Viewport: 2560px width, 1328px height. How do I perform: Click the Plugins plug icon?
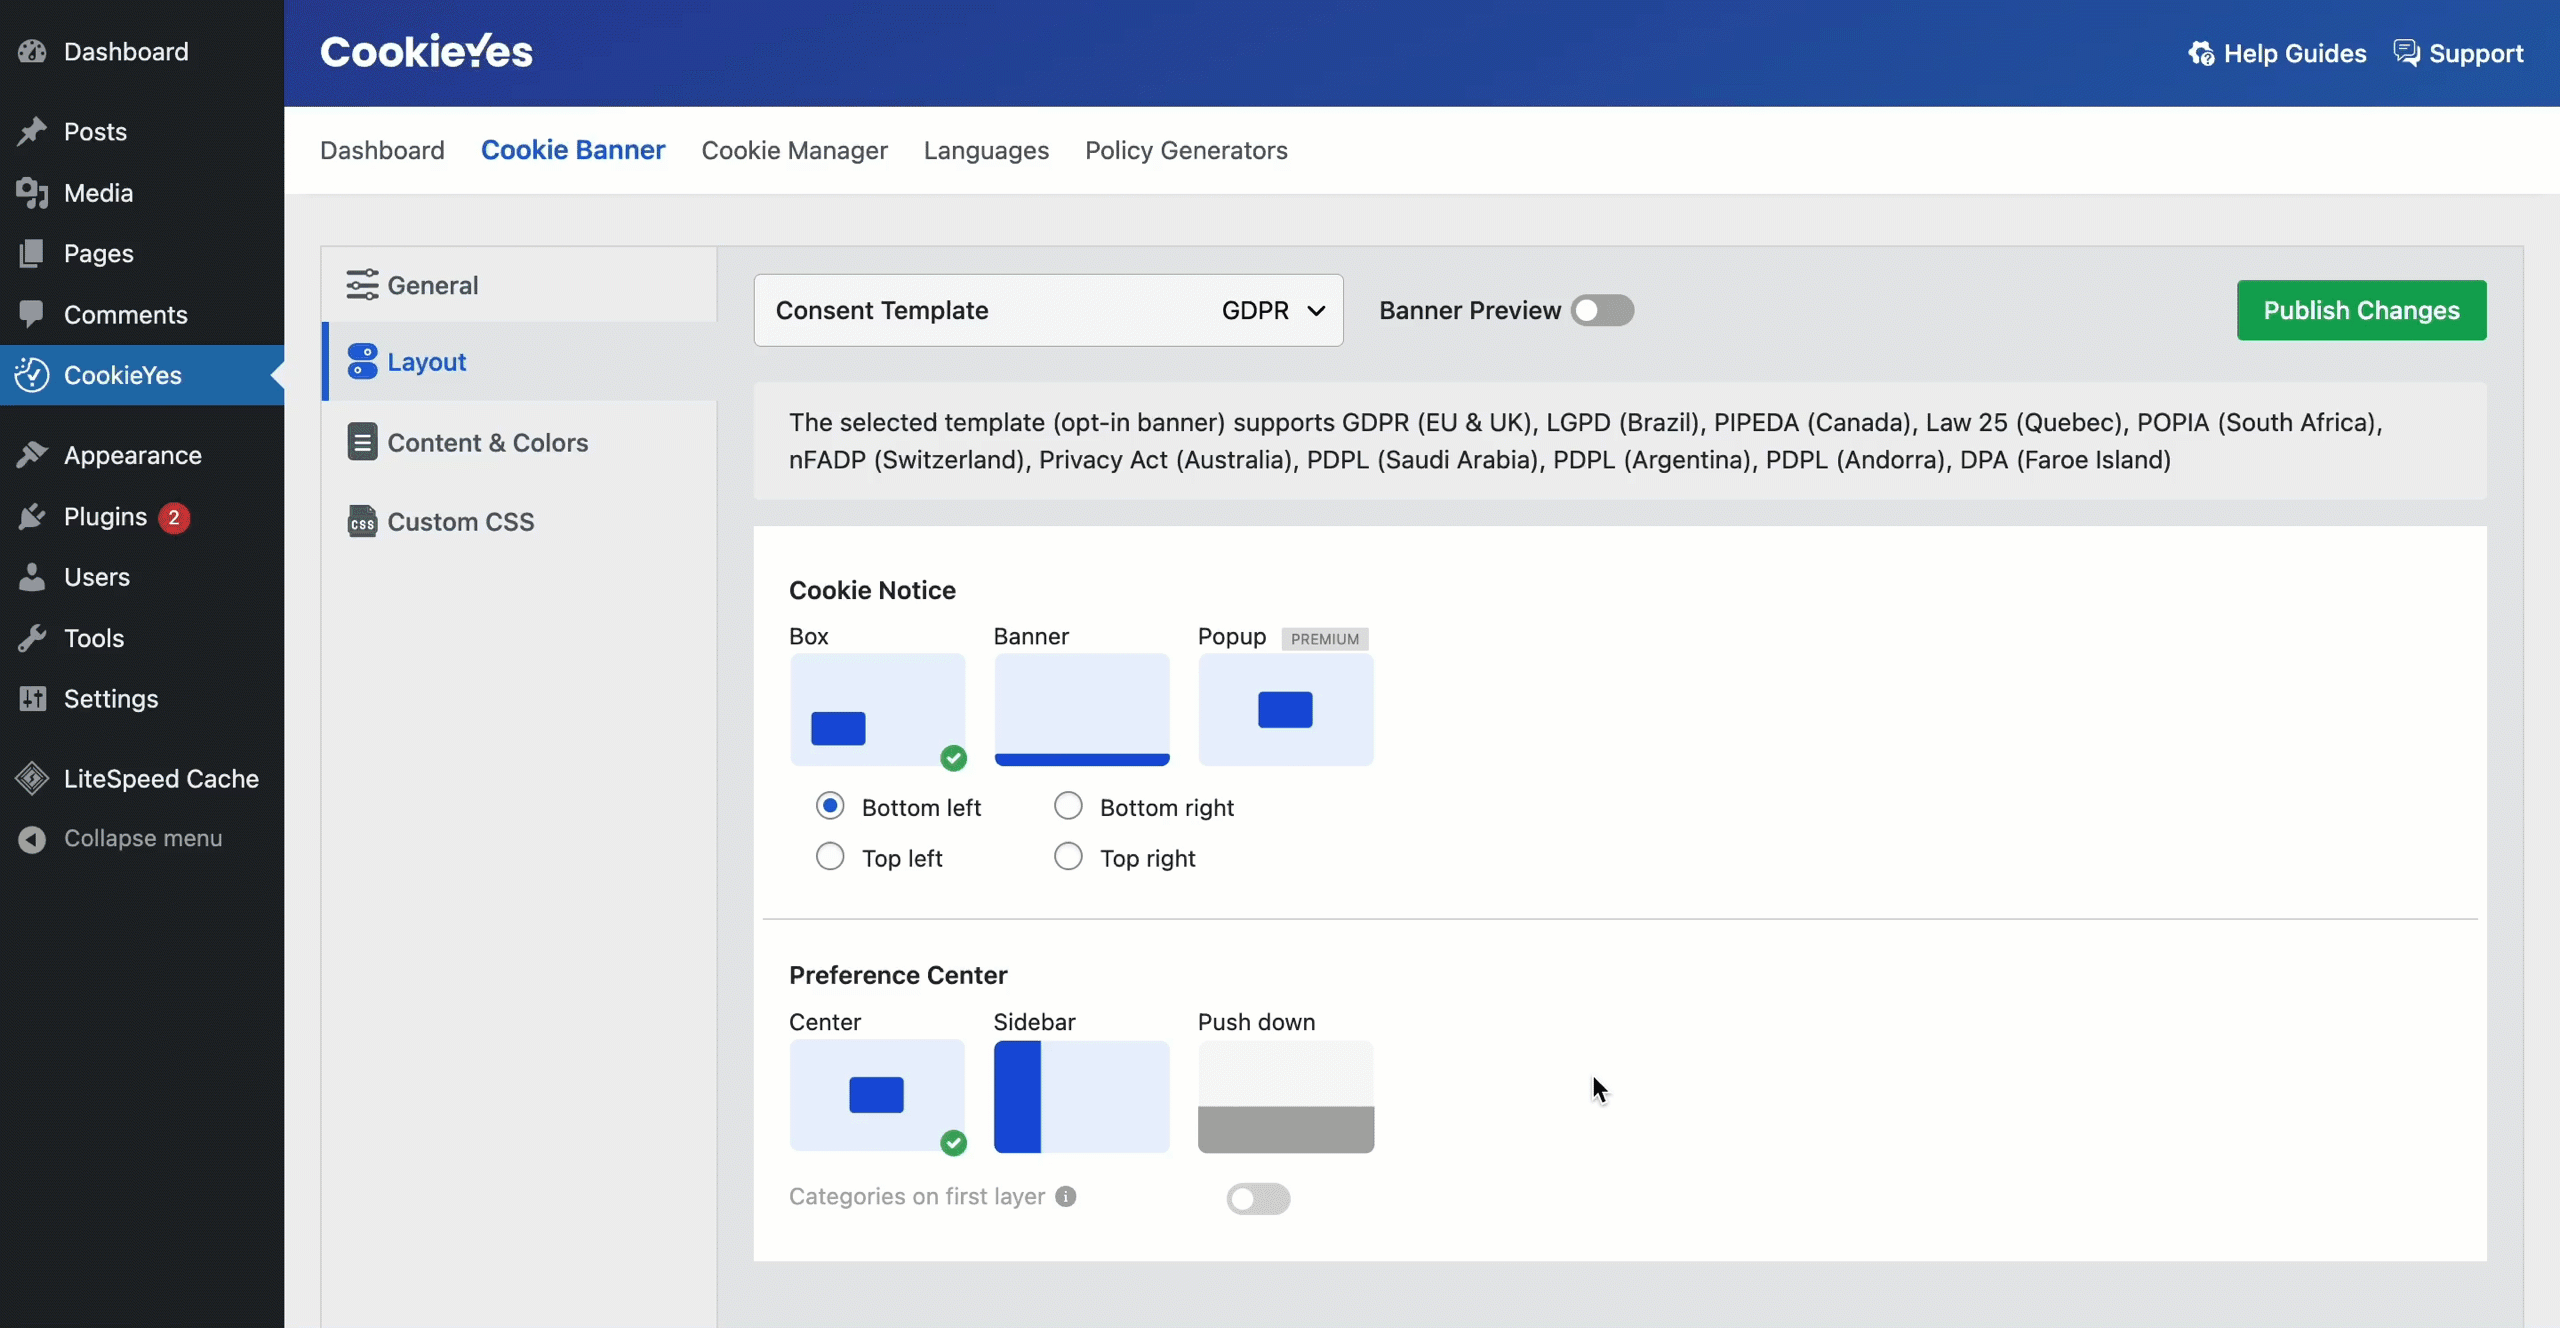pyautogui.click(x=32, y=516)
